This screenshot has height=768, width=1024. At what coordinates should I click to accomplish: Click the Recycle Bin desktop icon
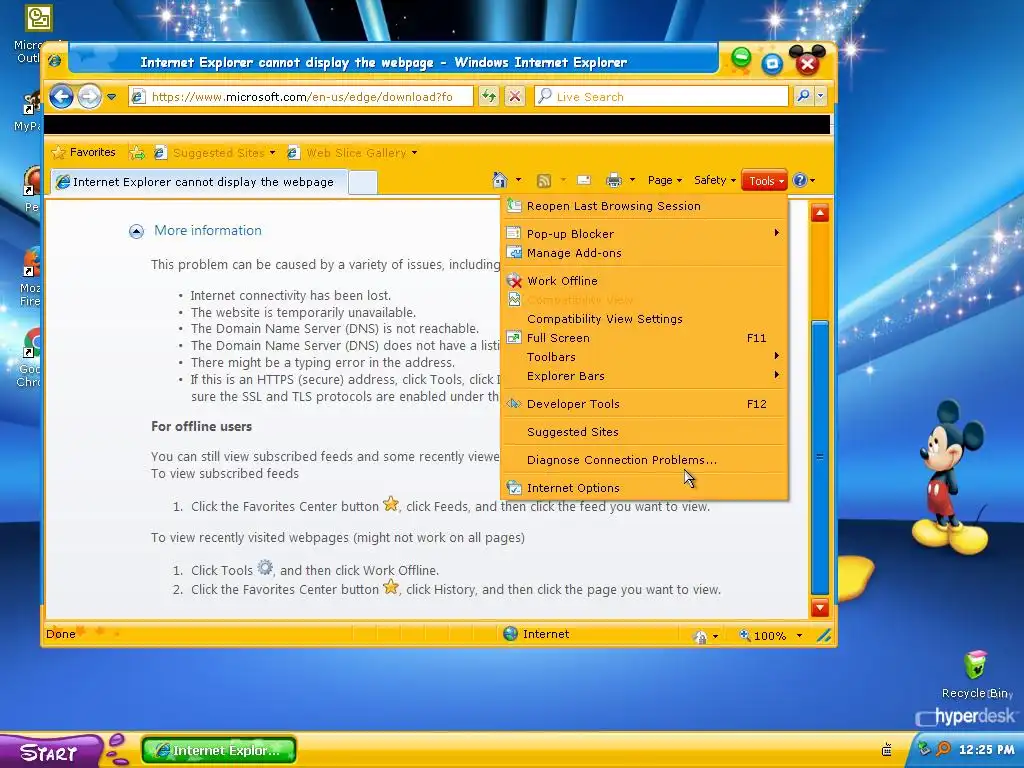click(976, 675)
